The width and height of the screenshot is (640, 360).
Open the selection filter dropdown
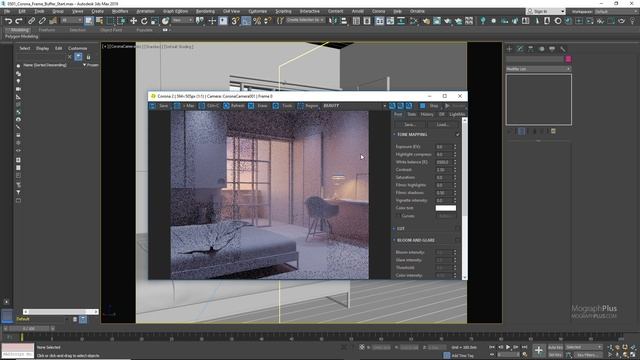[71, 20]
